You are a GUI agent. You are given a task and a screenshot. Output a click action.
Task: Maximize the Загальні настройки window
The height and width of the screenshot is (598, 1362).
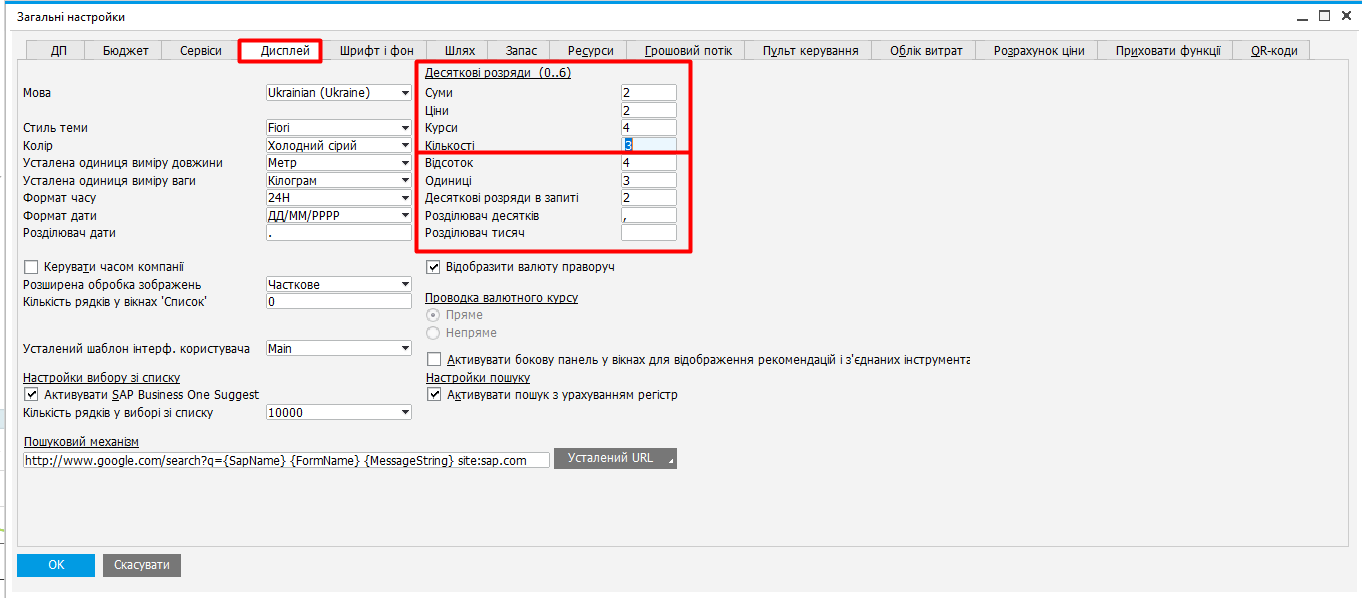pyautogui.click(x=1324, y=16)
